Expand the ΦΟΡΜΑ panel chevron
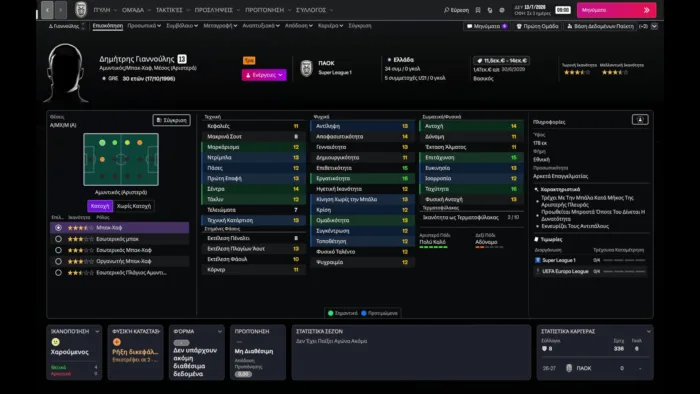This screenshot has height=394, width=700. coord(219,332)
